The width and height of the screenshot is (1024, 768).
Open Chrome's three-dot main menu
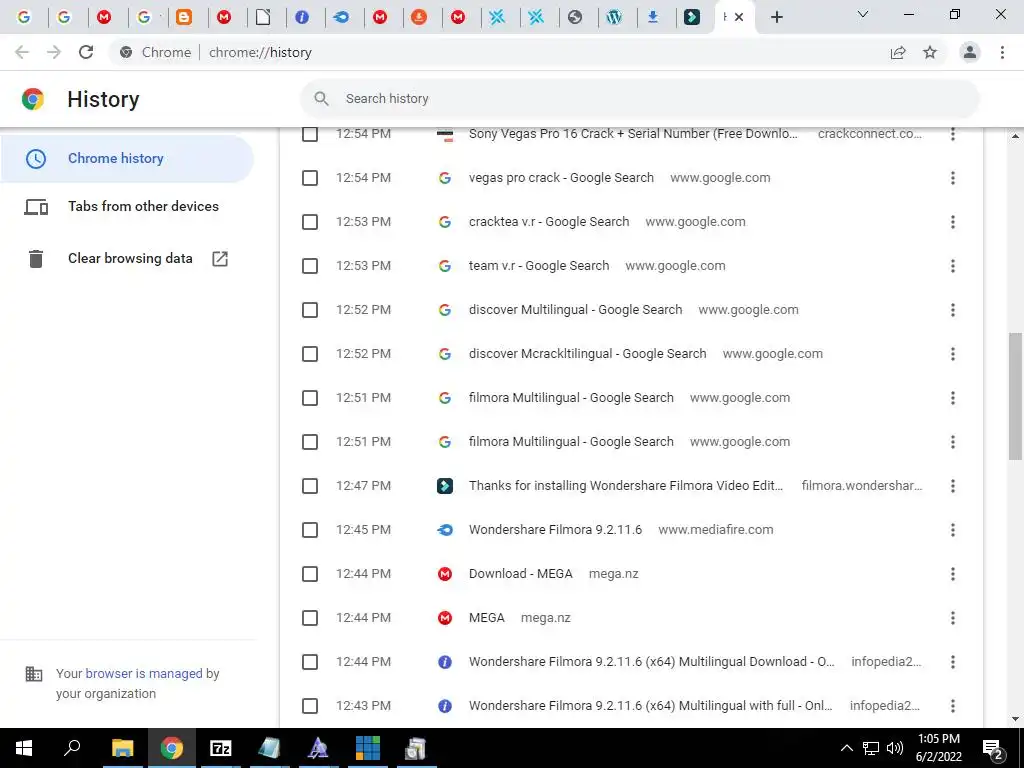[1002, 52]
